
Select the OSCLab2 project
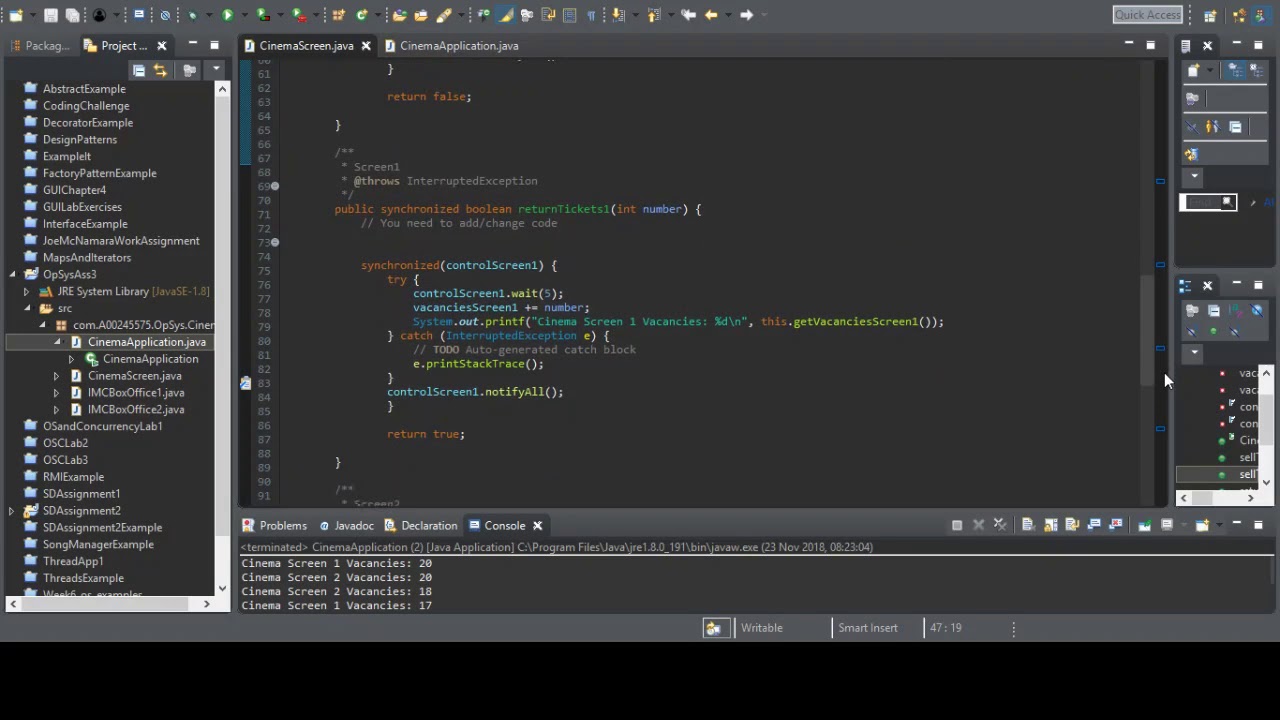(65, 443)
